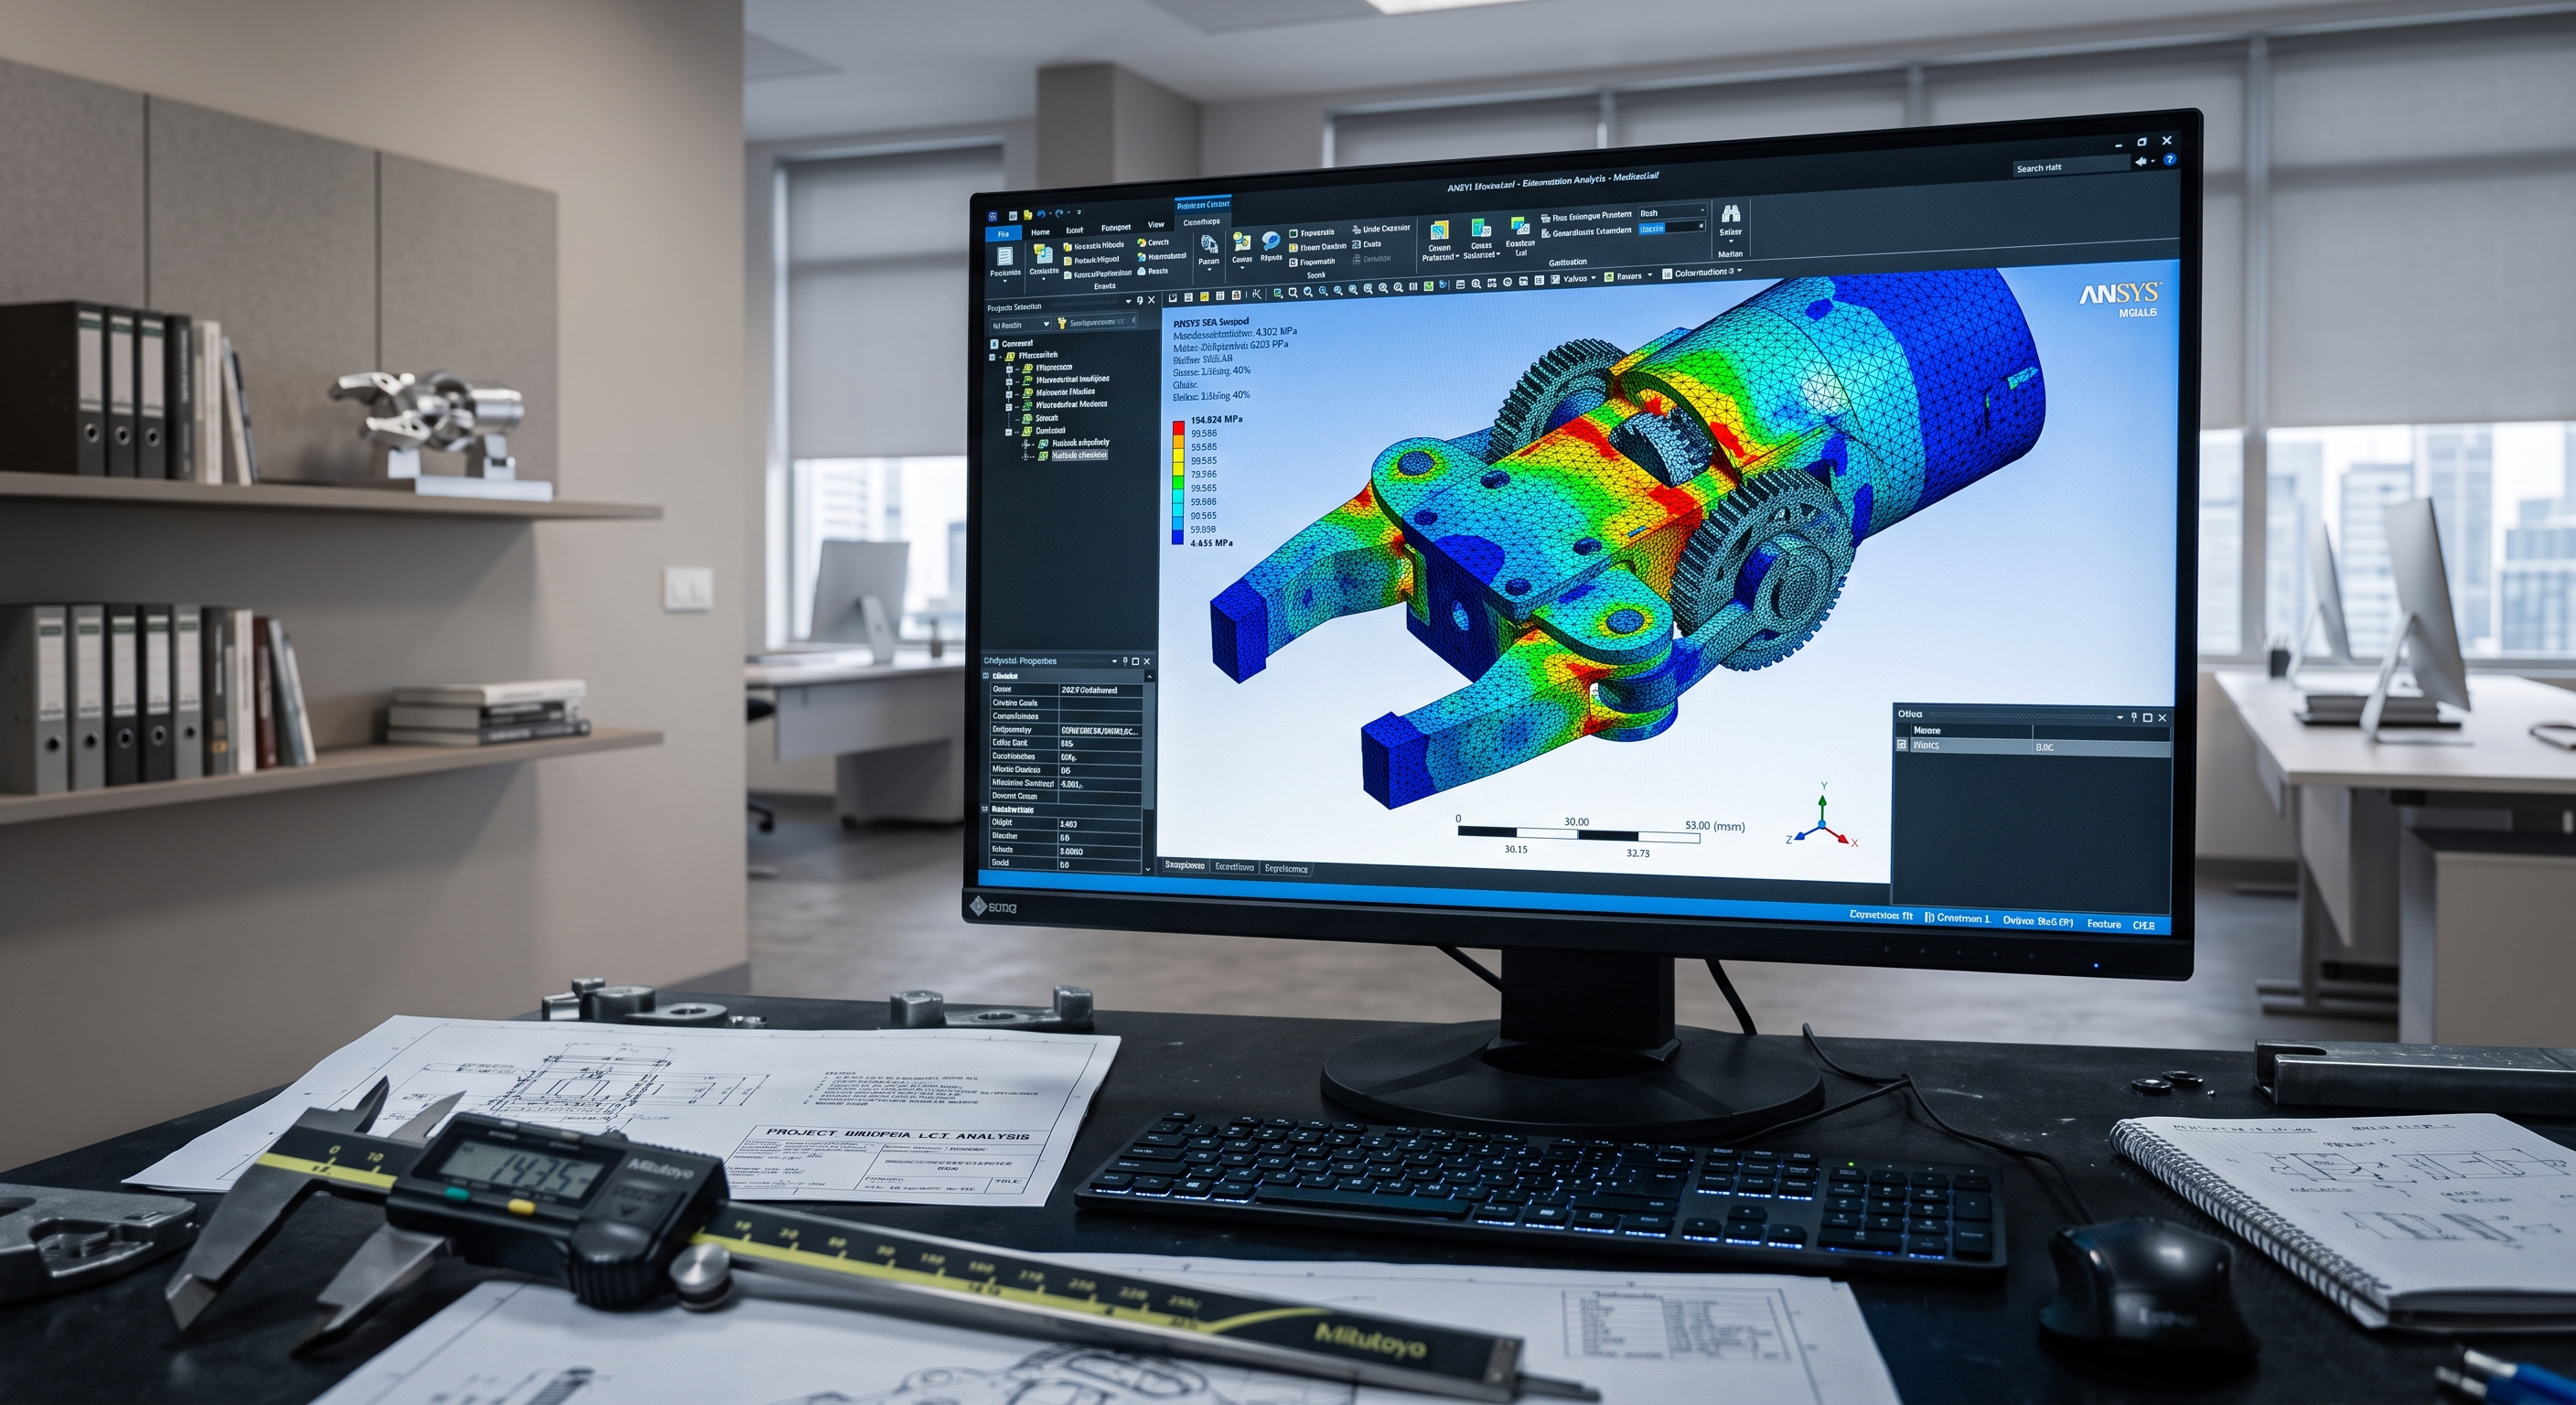Viewport: 2576px width, 1405px height.
Task: Click the funnel filter icon in tree panel
Action: [1062, 323]
